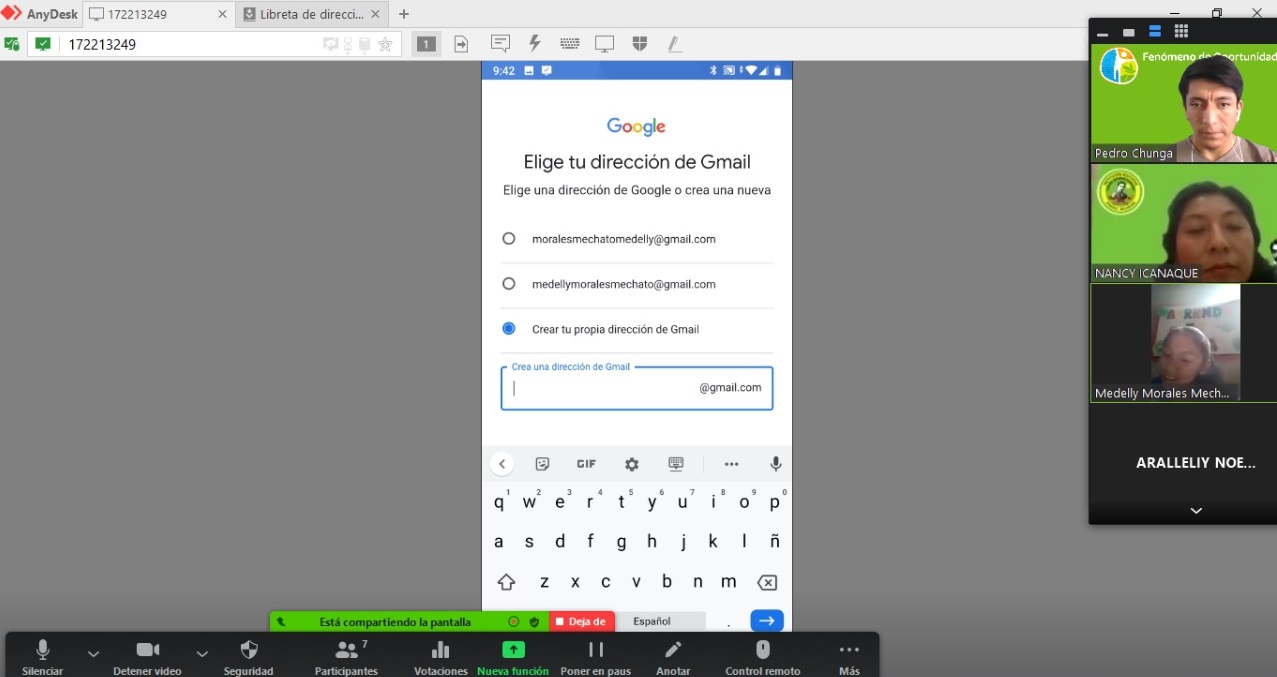Click the 'Crea una dirección de Gmail' field

pyautogui.click(x=600, y=388)
